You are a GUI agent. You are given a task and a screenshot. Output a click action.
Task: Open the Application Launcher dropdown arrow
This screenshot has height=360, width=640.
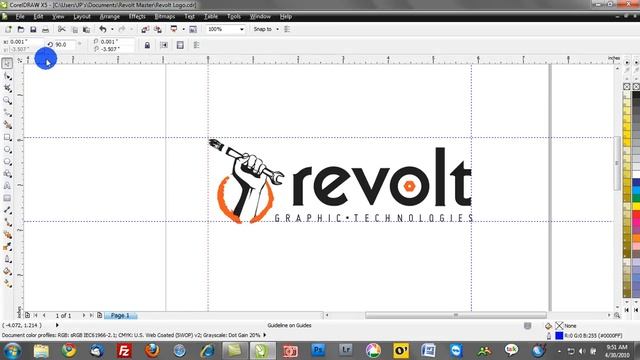point(183,29)
